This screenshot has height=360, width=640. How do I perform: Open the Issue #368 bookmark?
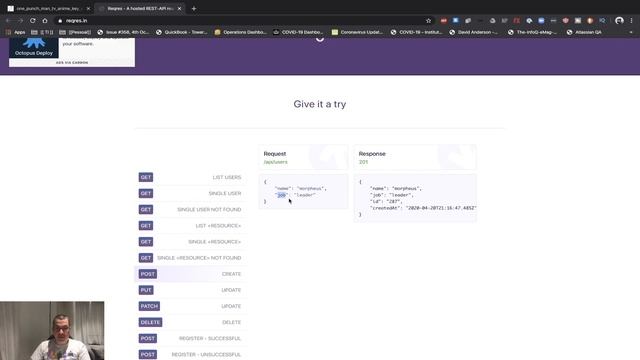(x=123, y=32)
